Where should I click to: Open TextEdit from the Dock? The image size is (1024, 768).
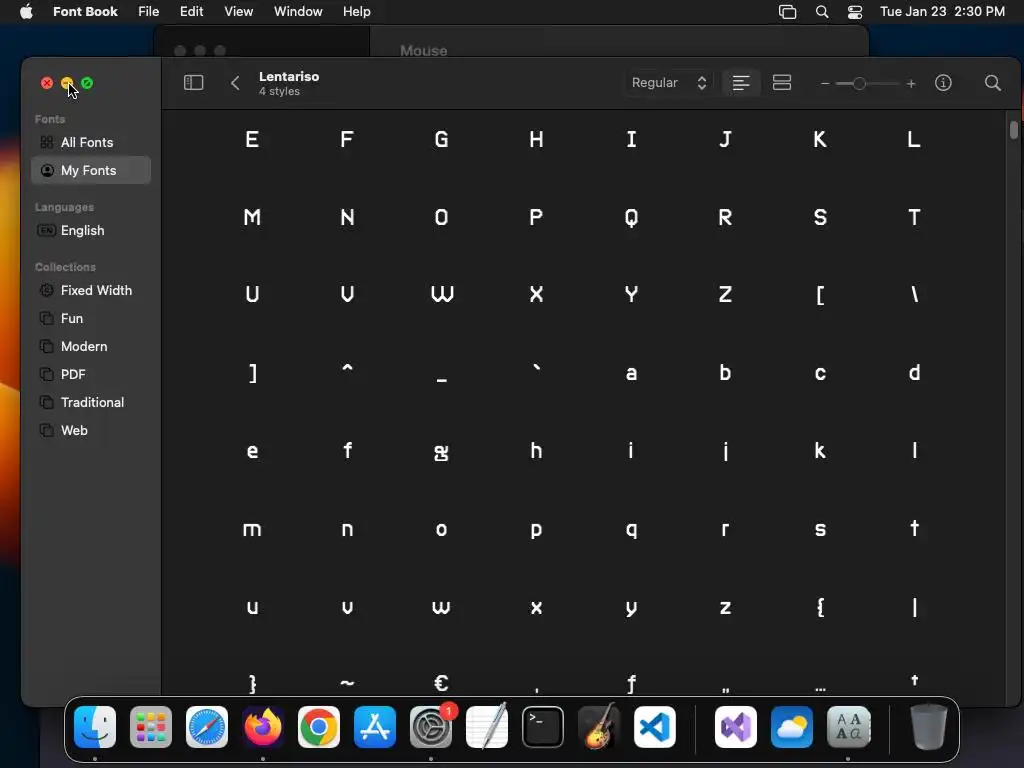[x=487, y=727]
